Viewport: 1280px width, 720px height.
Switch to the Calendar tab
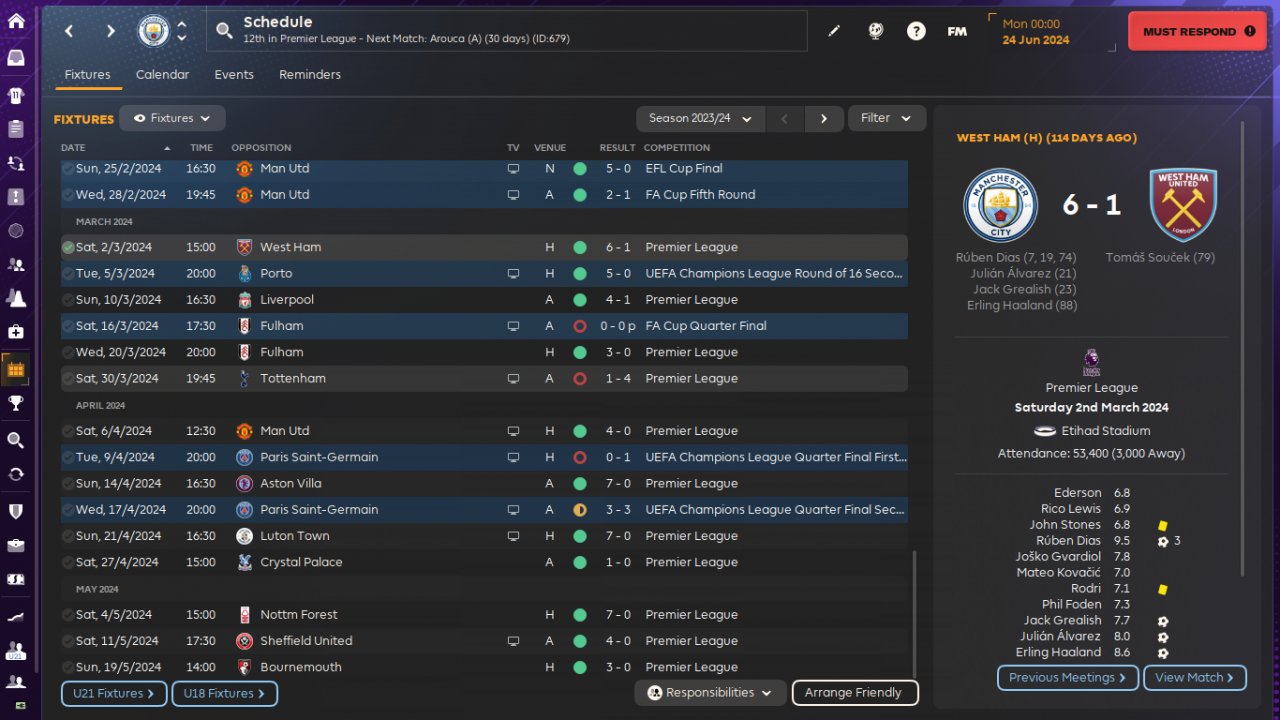coord(162,75)
